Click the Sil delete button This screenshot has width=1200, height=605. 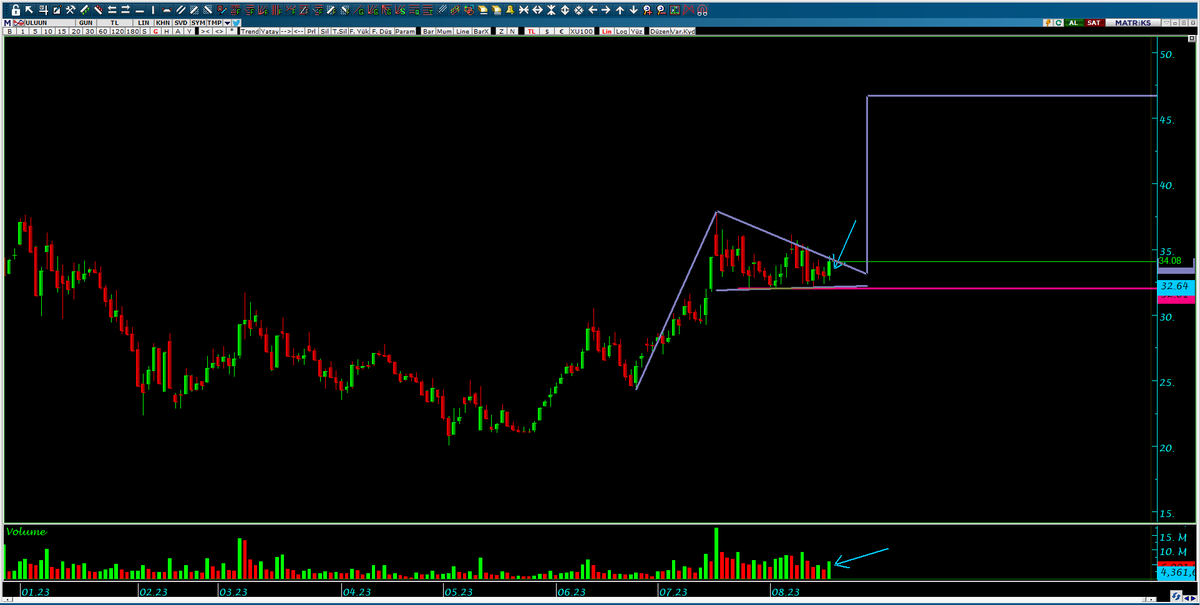(x=323, y=31)
